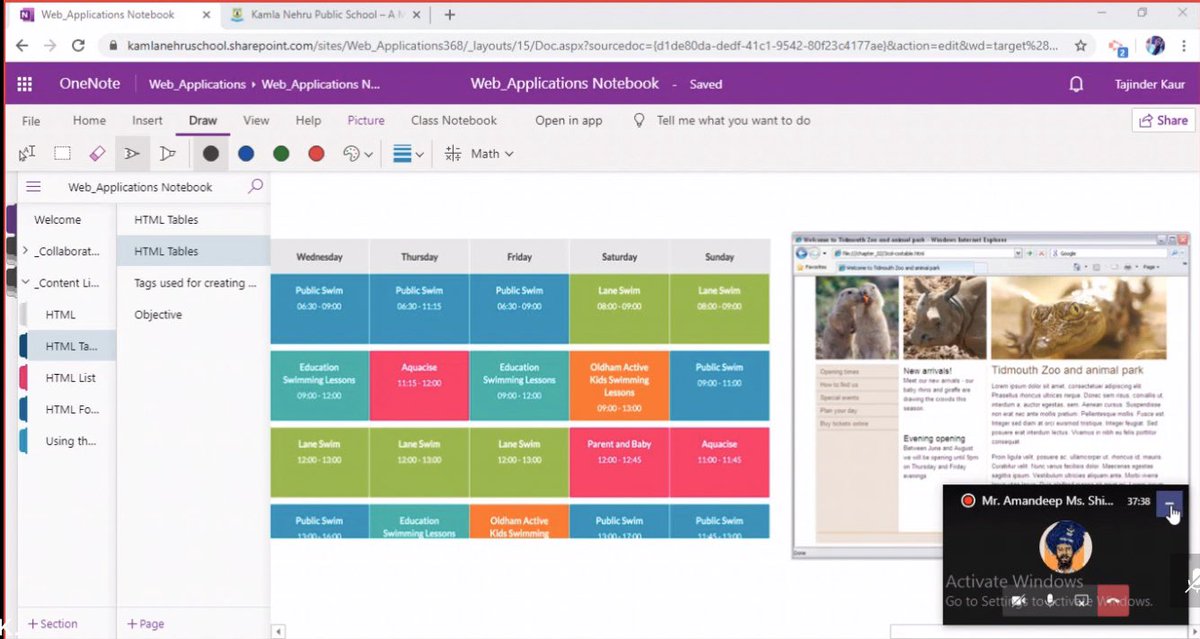Screen dimensions: 1200x639
Task: Open the Class Notebook tab
Action: click(454, 120)
